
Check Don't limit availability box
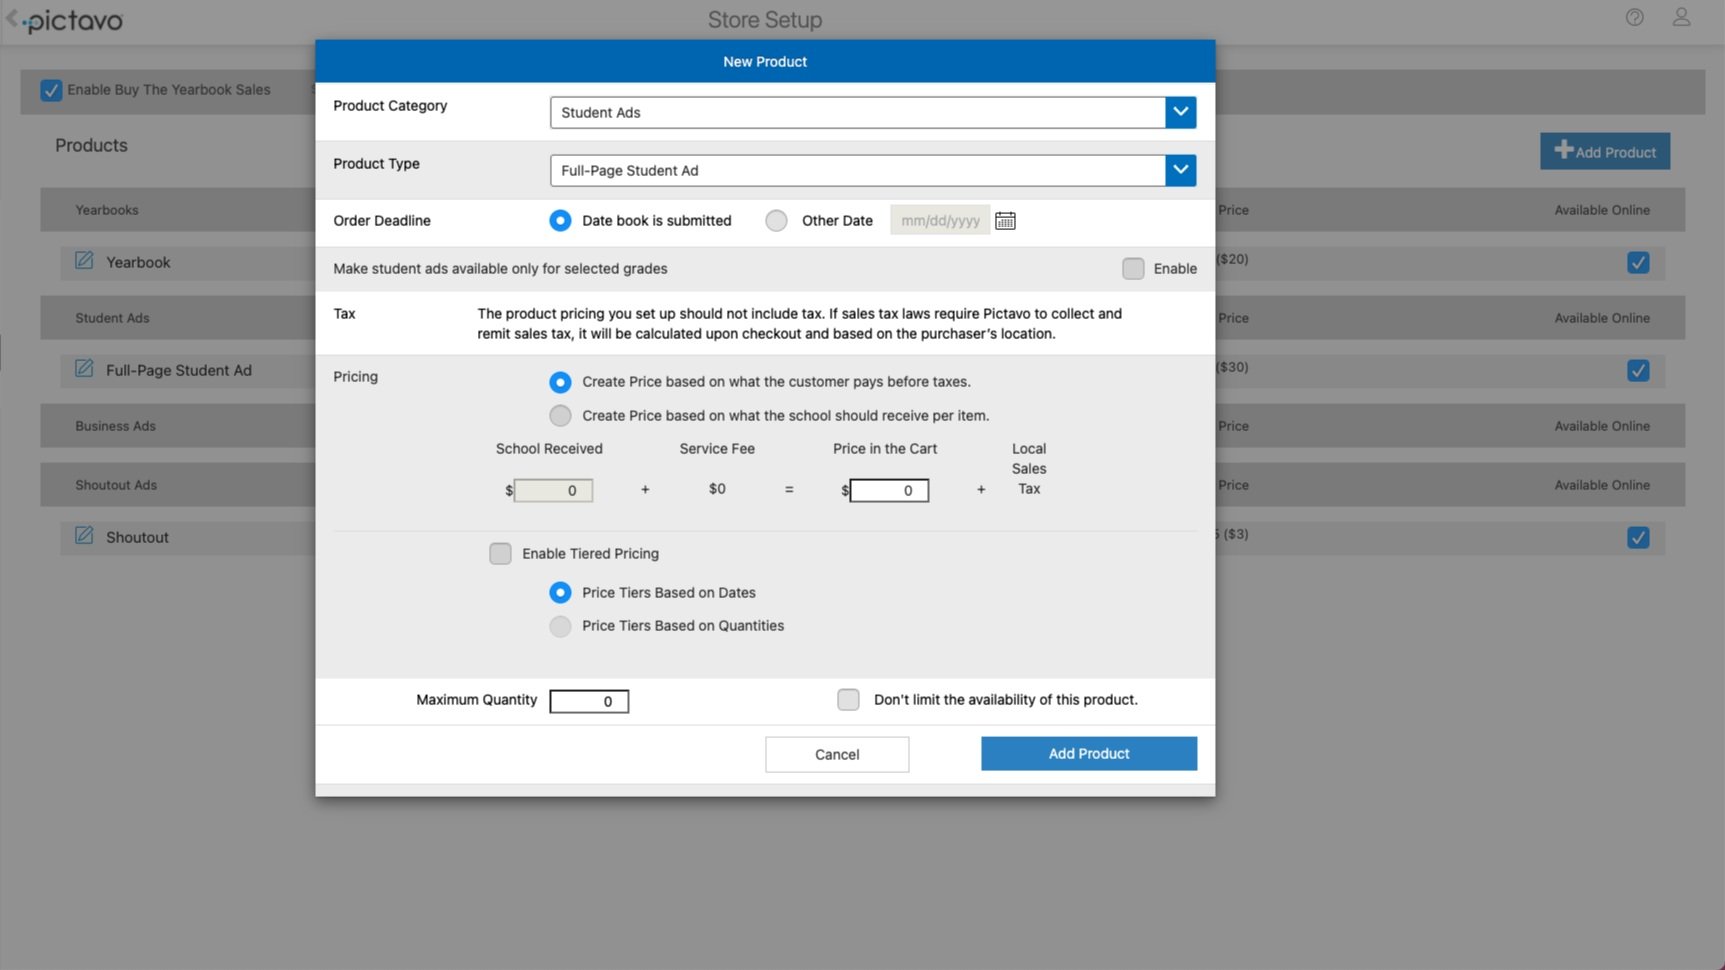pyautogui.click(x=848, y=700)
